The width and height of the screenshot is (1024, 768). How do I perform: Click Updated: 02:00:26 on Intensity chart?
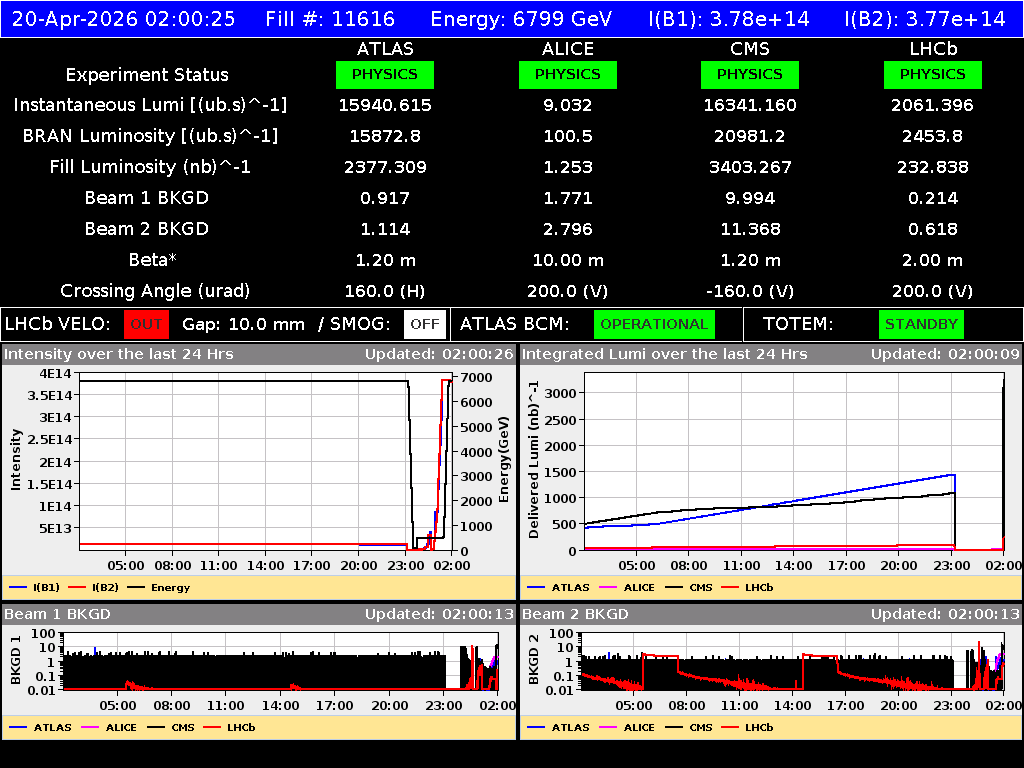[440, 354]
